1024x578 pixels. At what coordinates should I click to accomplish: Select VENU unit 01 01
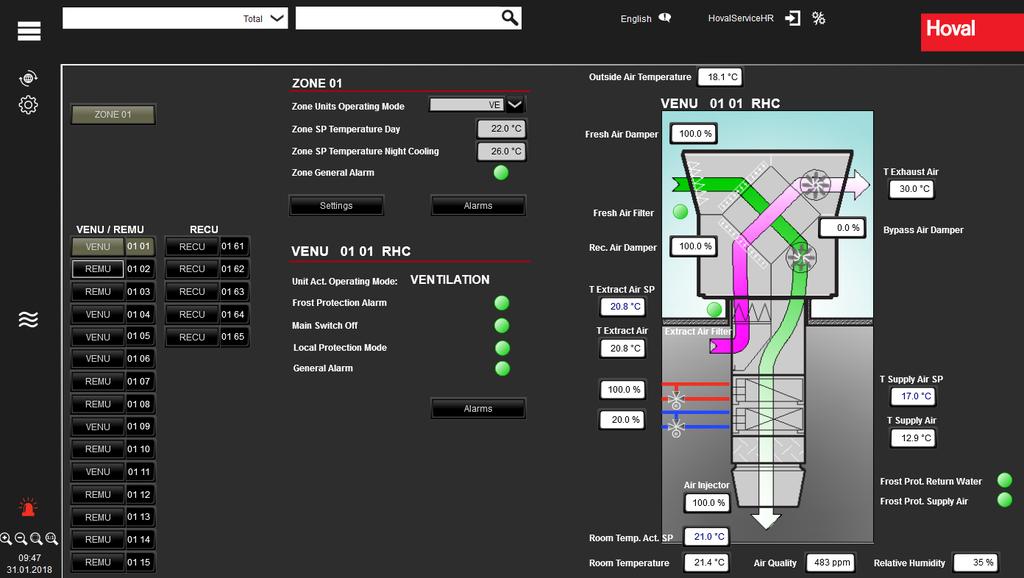(x=113, y=246)
